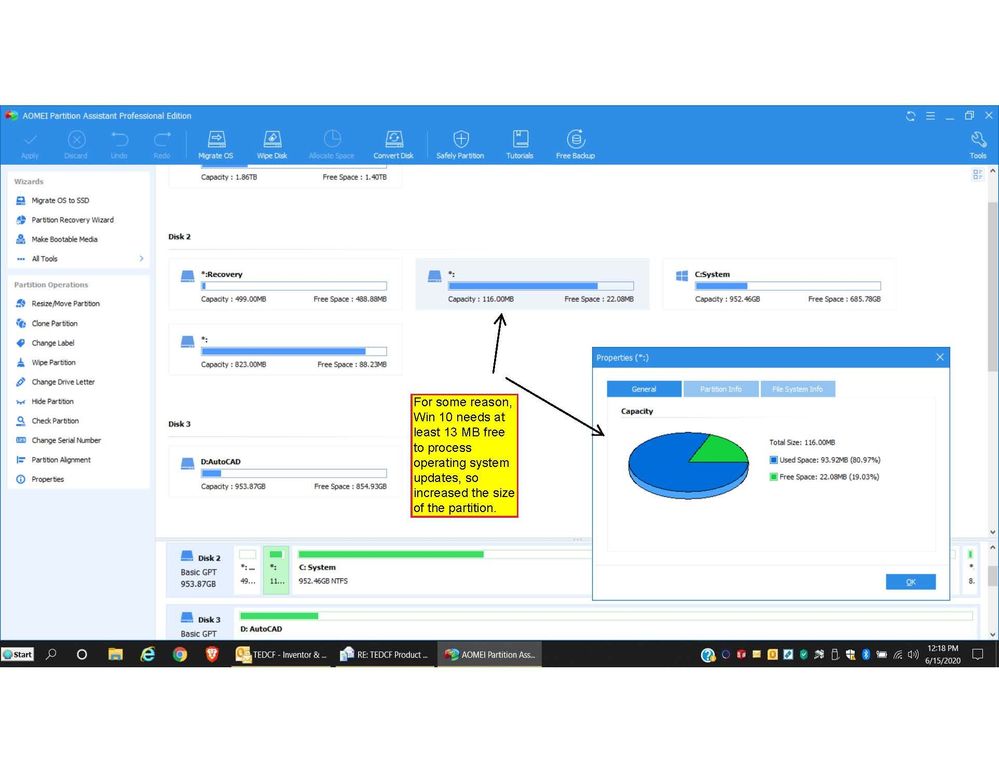This screenshot has width=999, height=772.
Task: Open the Tools wrench icon
Action: (x=978, y=145)
